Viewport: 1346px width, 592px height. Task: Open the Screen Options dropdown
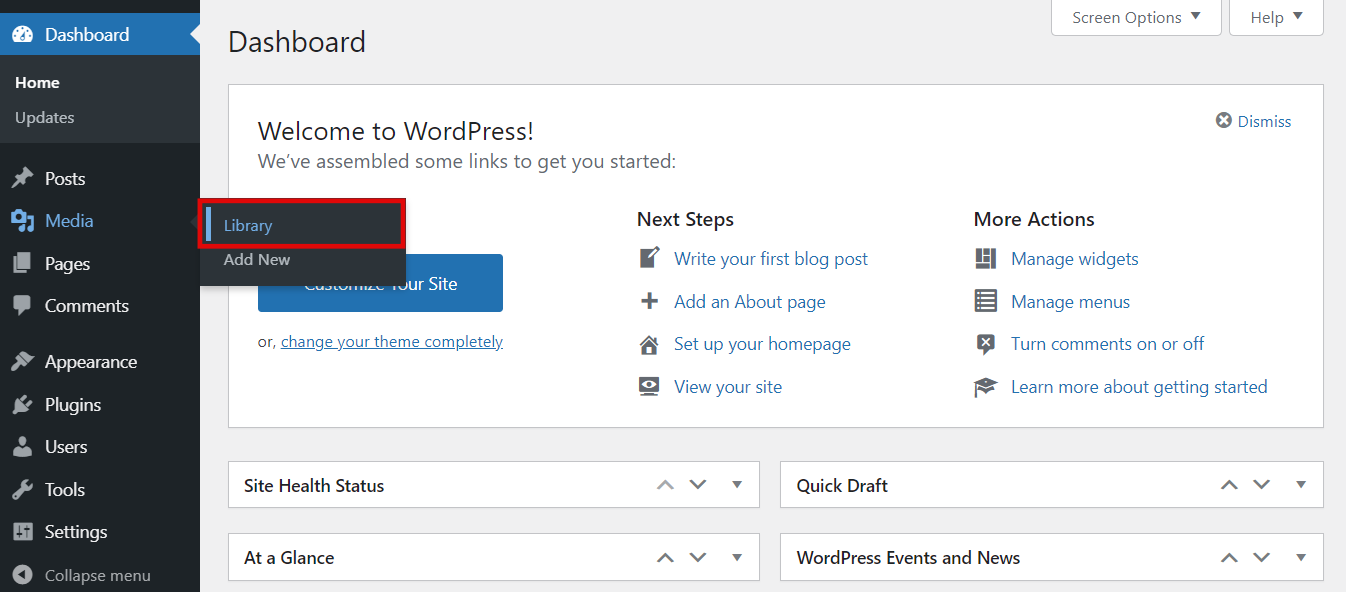pos(1136,17)
